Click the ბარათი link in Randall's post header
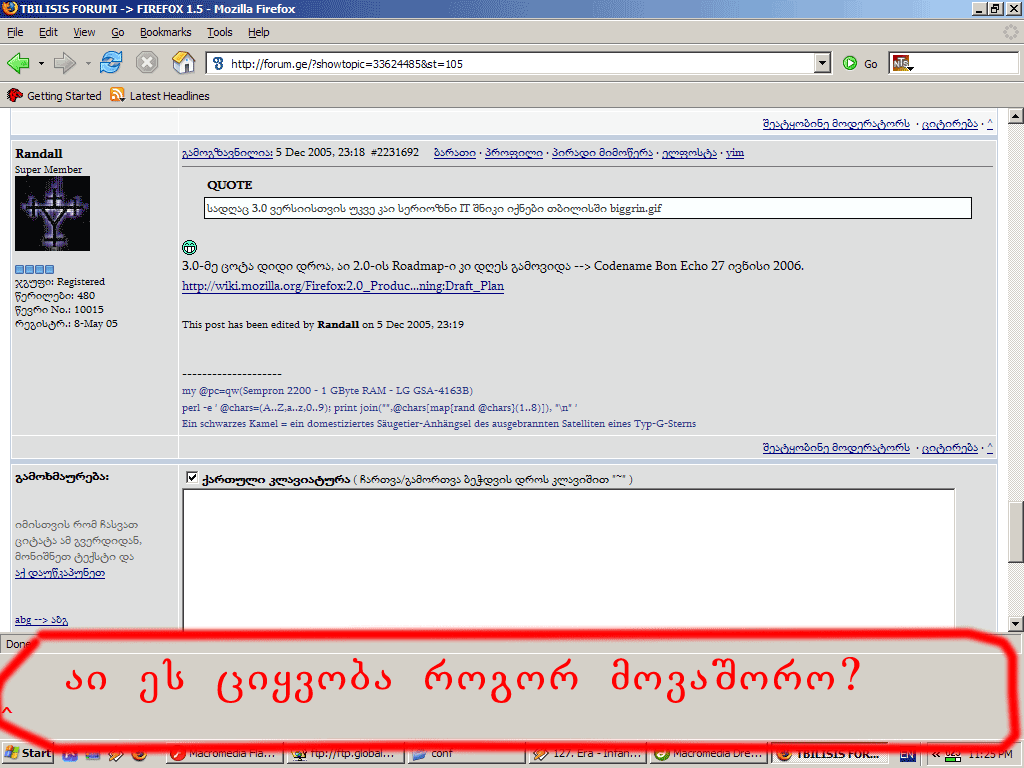Screen dimensions: 1024x768 (455, 153)
